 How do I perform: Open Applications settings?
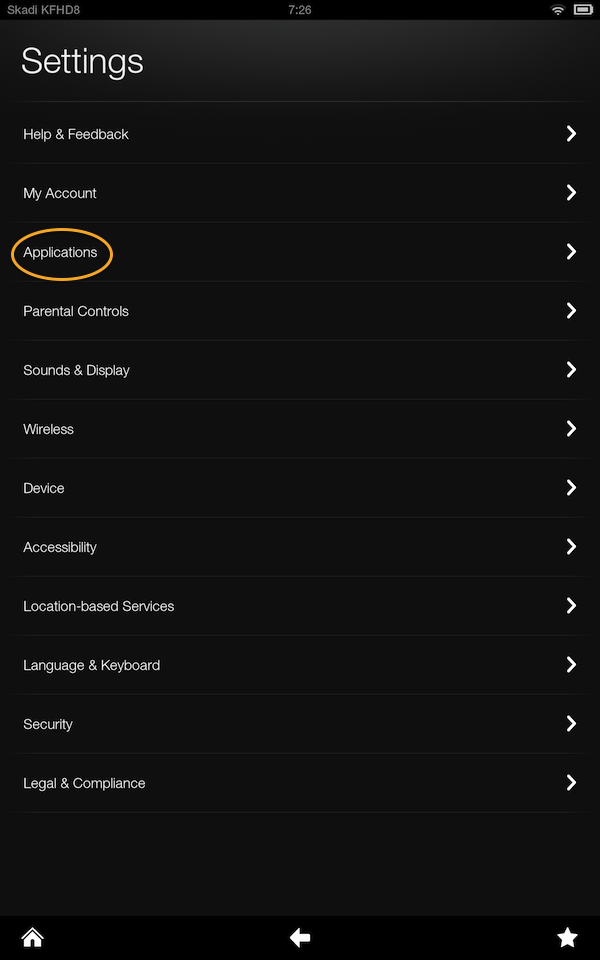pos(300,252)
